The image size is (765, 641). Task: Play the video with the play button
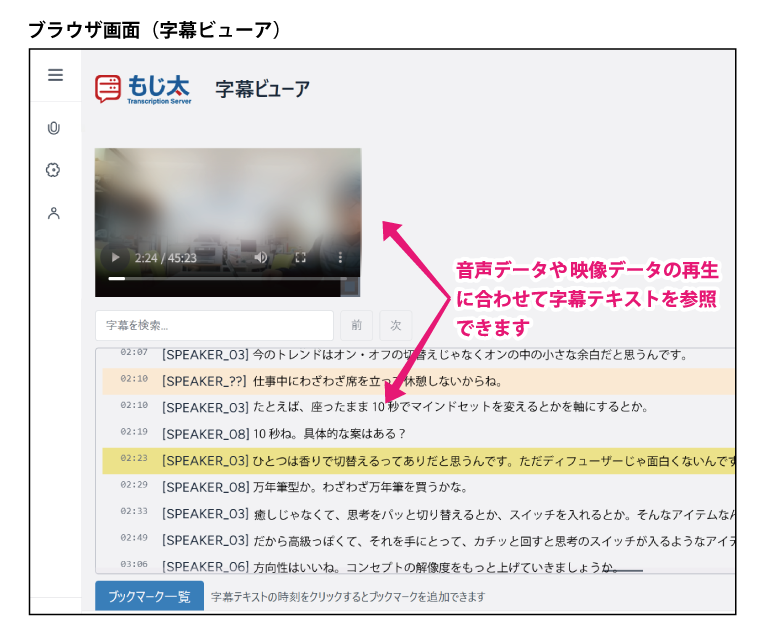[x=115, y=257]
